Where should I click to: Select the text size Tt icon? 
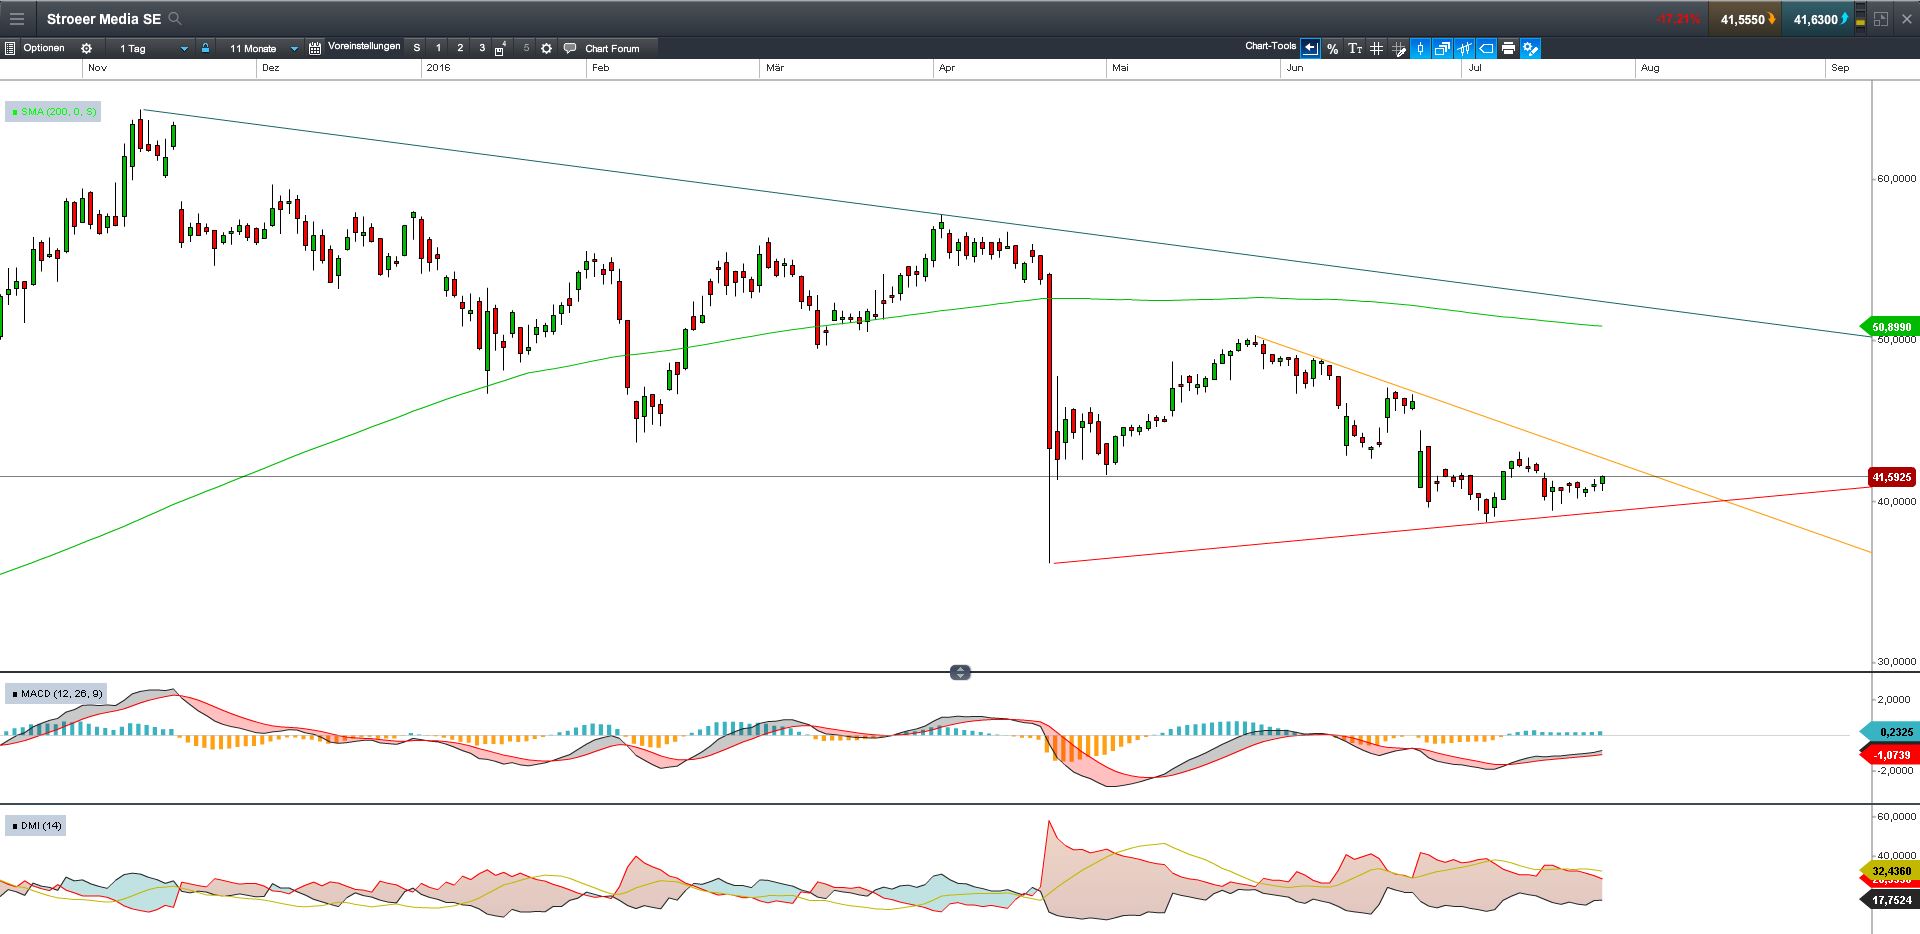tap(1356, 48)
